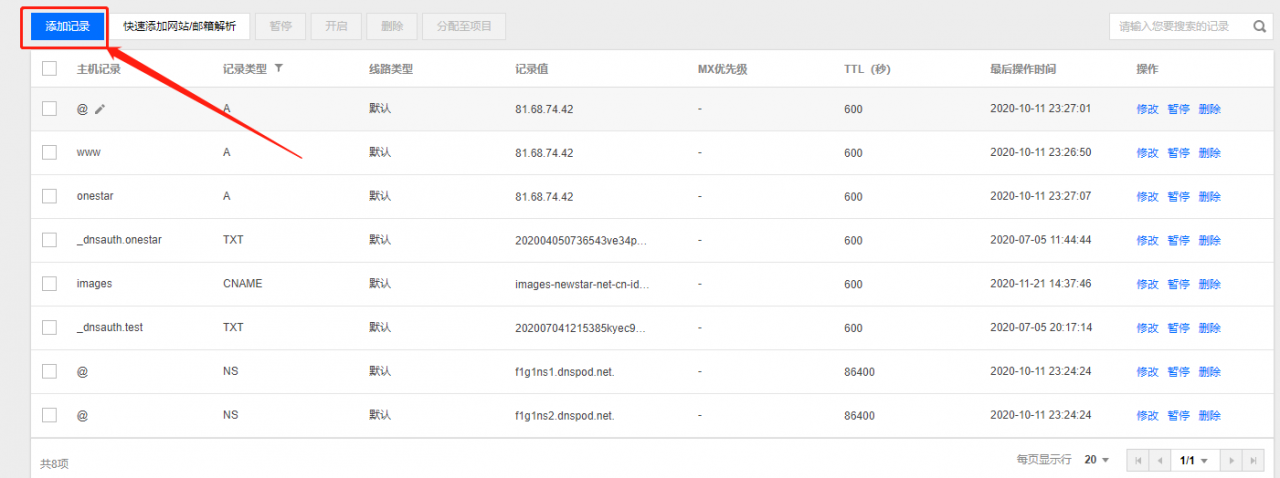Image resolution: width=1280 pixels, height=478 pixels.
Task: Click 暂停 for the images record
Action: (x=1178, y=284)
